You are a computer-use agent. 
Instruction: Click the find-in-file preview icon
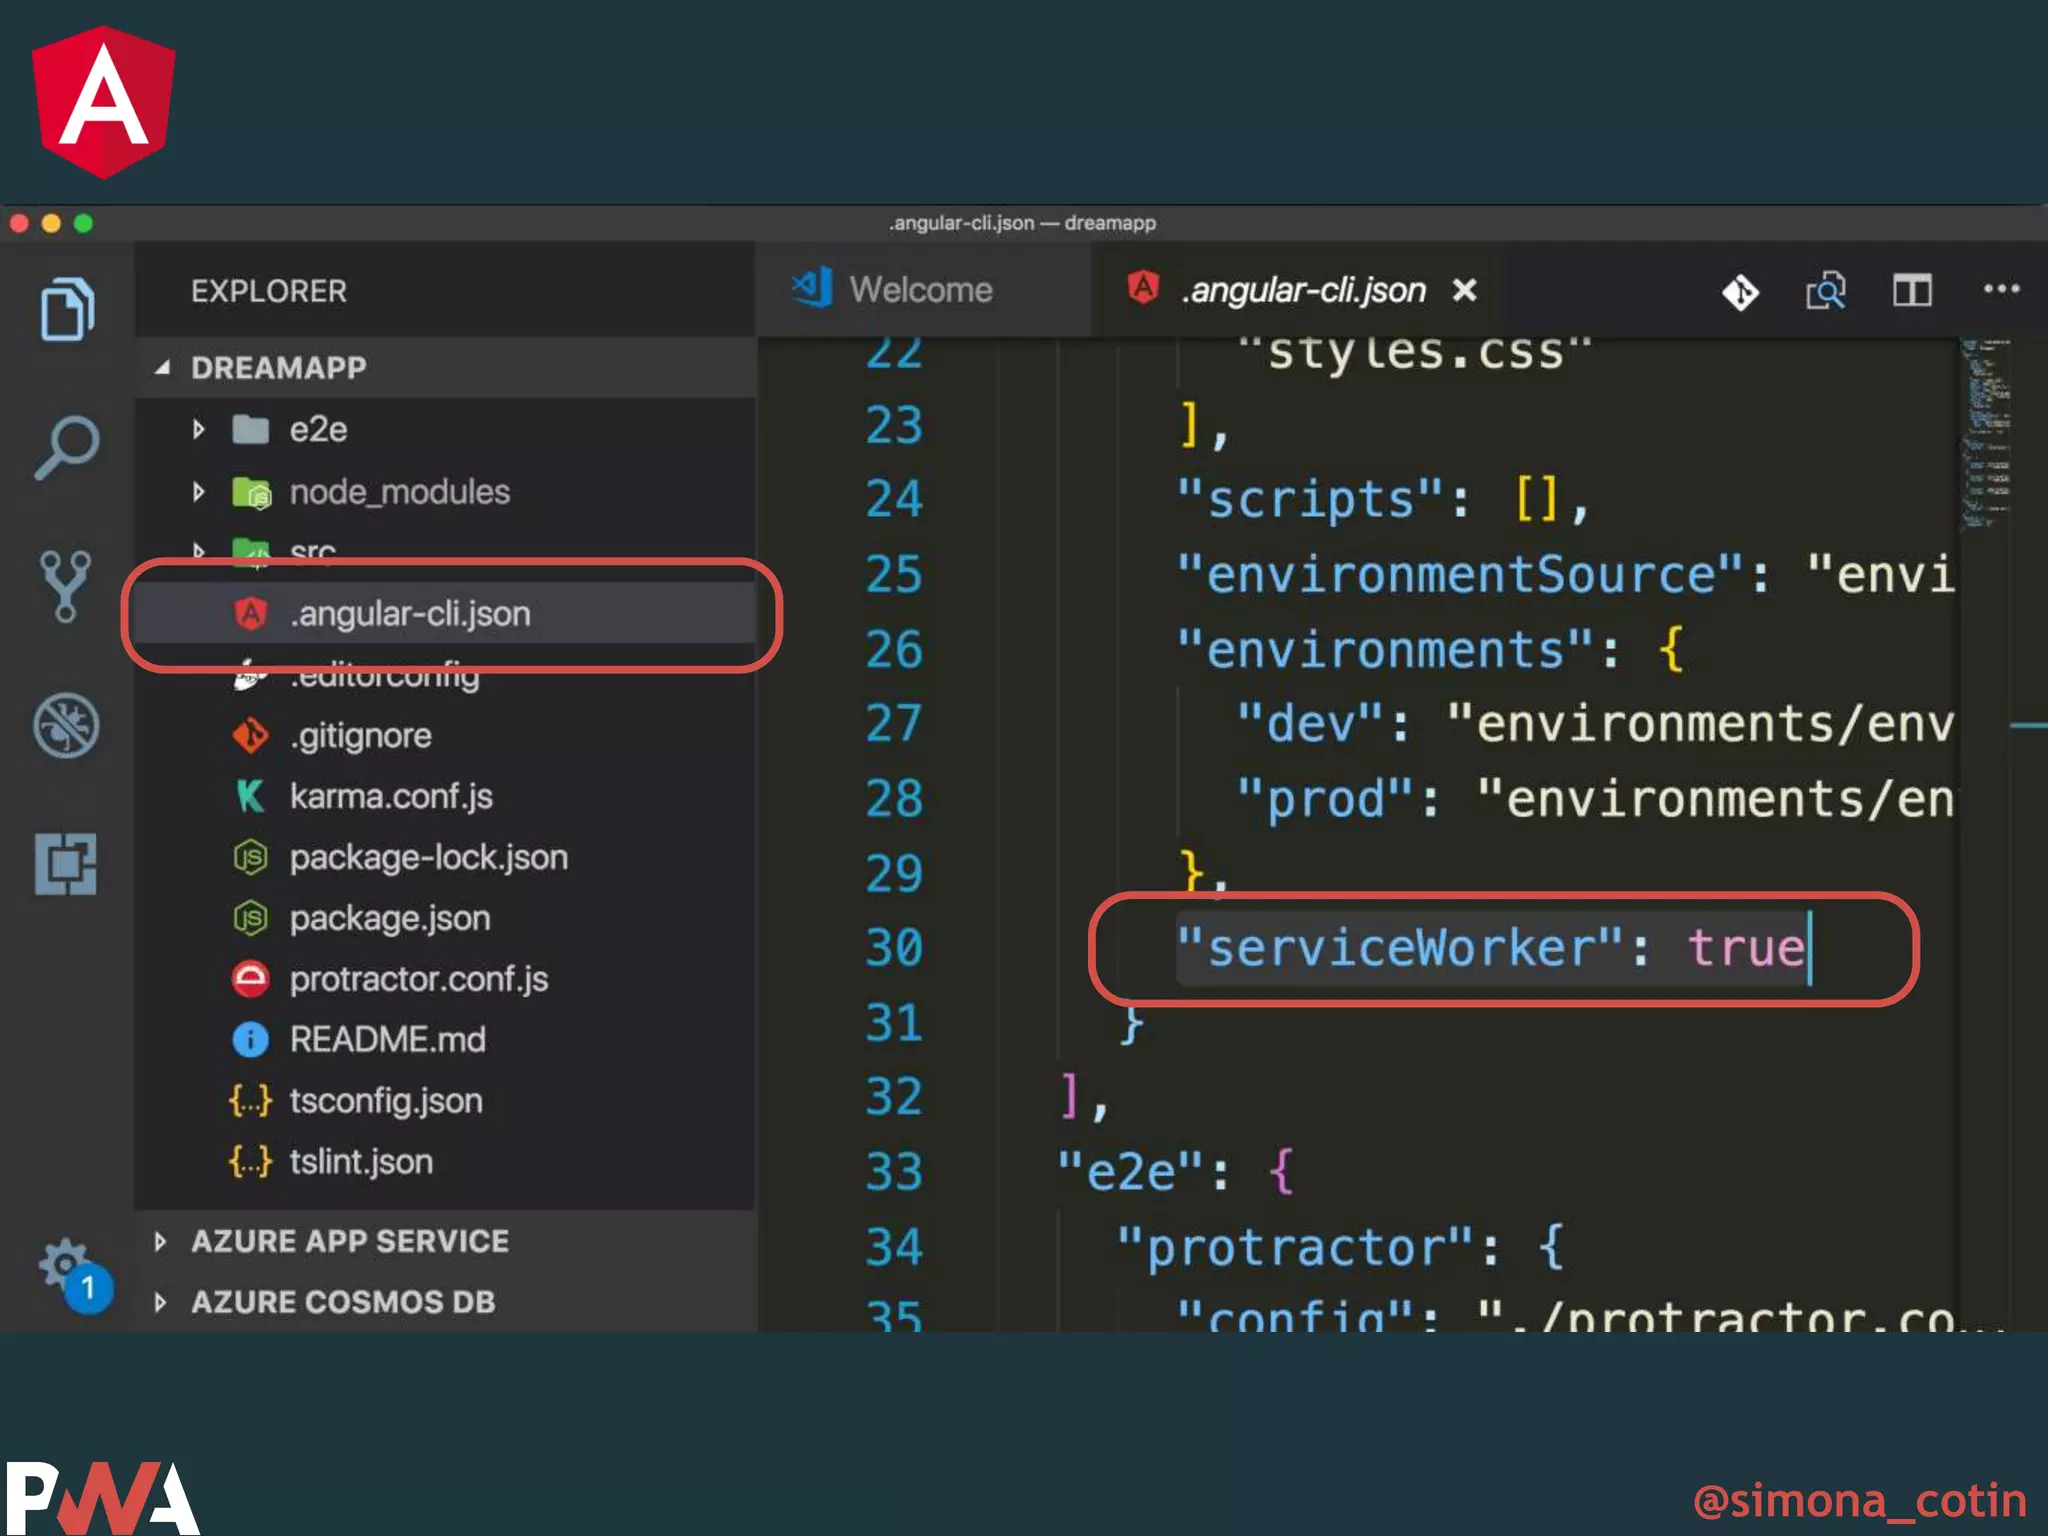tap(1825, 291)
